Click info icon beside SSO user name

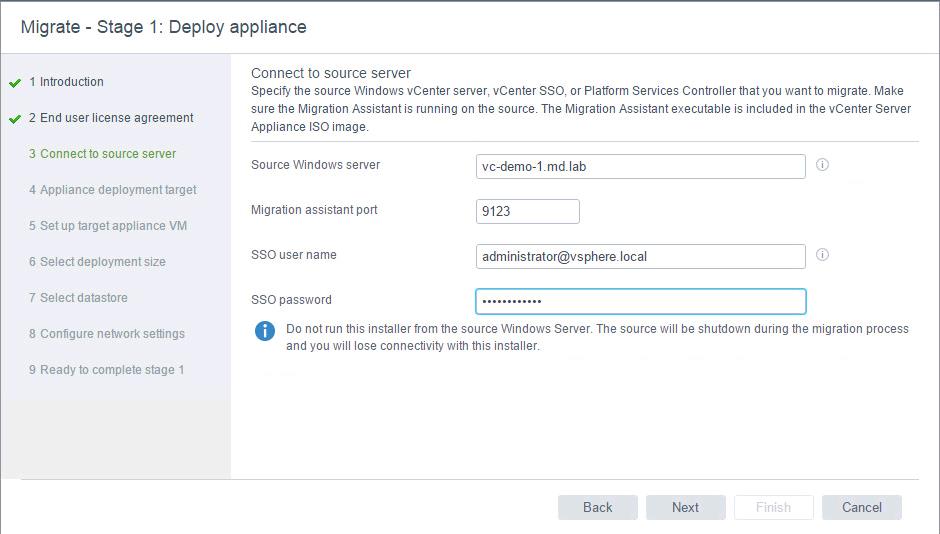coord(822,255)
